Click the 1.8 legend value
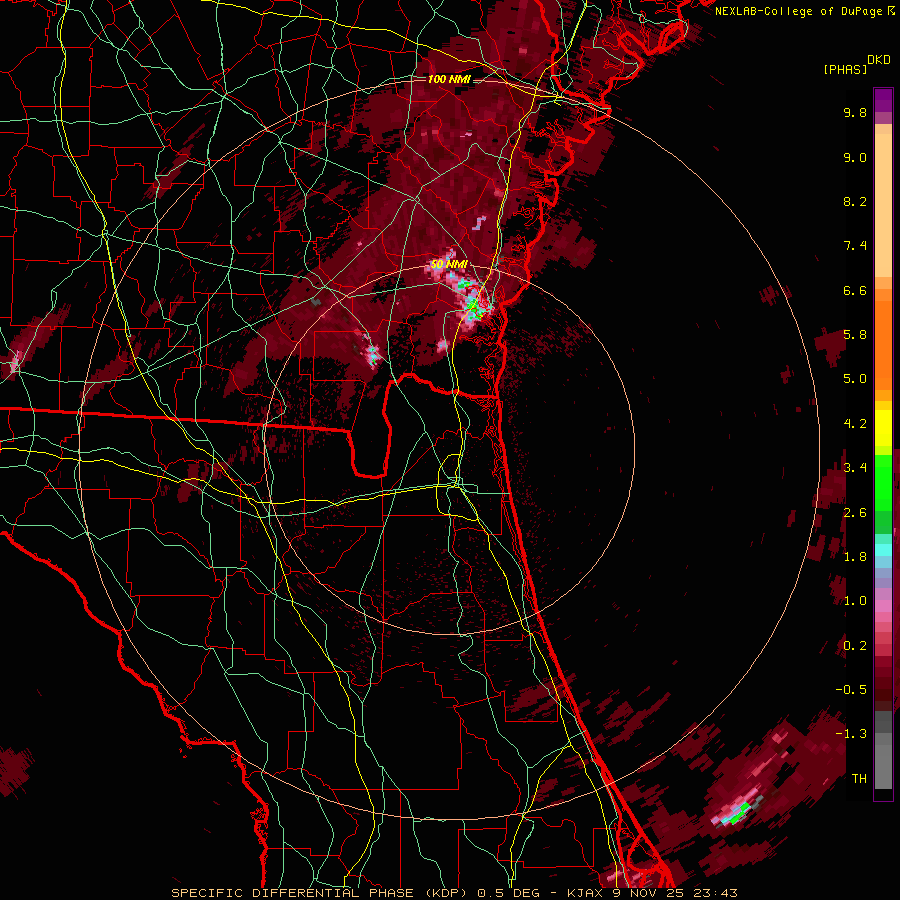 pos(855,557)
